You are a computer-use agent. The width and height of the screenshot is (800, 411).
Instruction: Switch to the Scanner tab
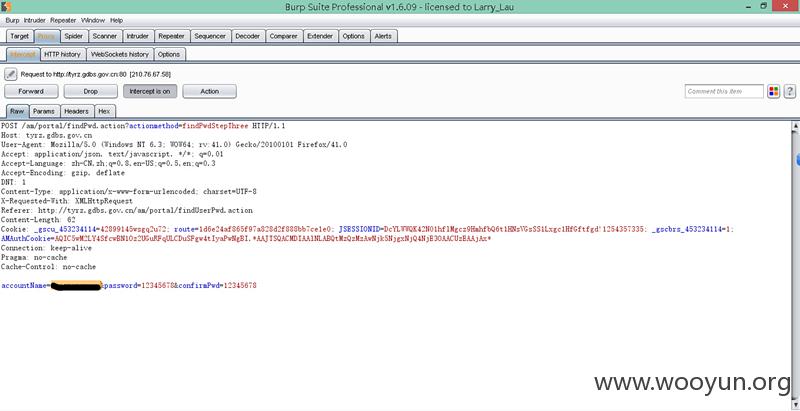105,36
